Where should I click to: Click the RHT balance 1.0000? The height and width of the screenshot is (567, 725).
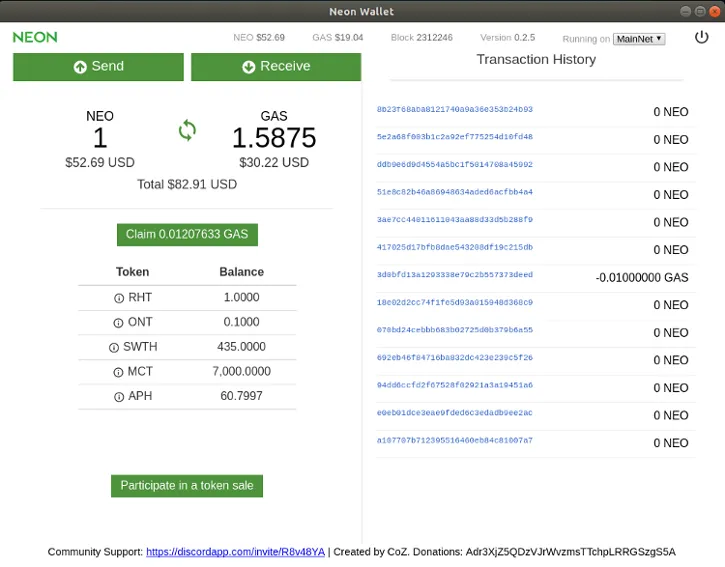click(x=241, y=297)
